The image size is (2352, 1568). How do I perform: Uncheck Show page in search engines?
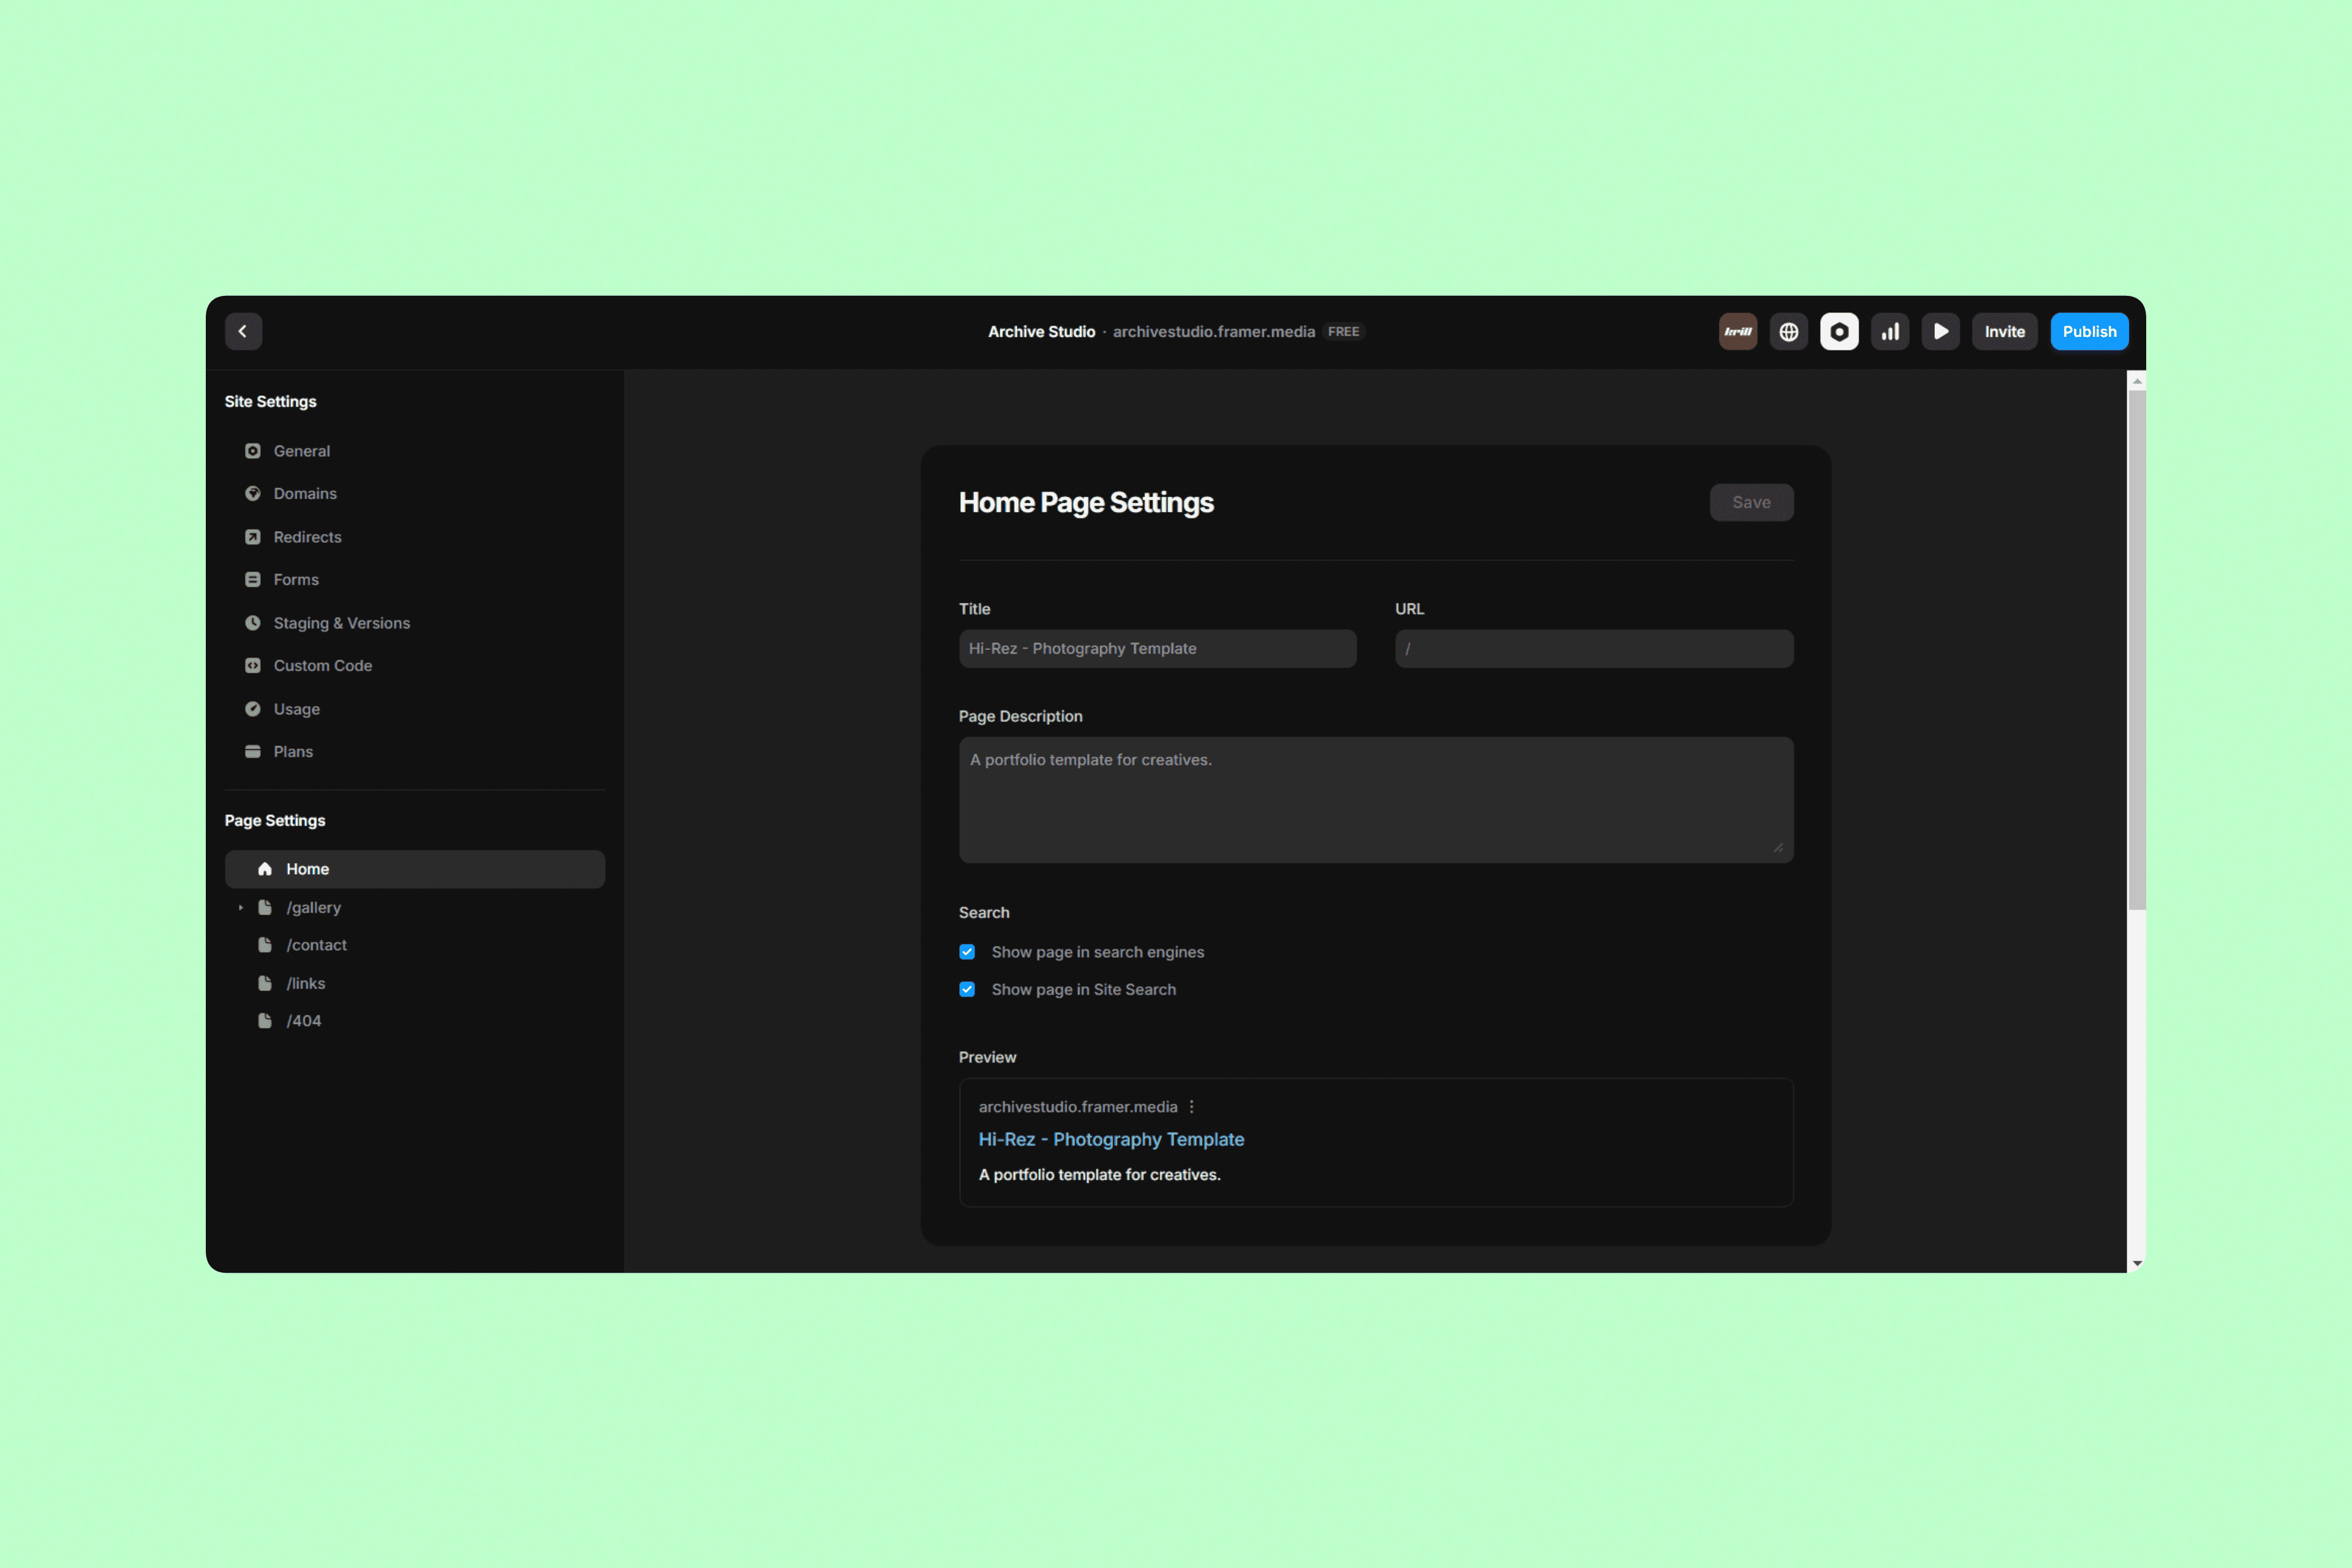pyautogui.click(x=967, y=952)
